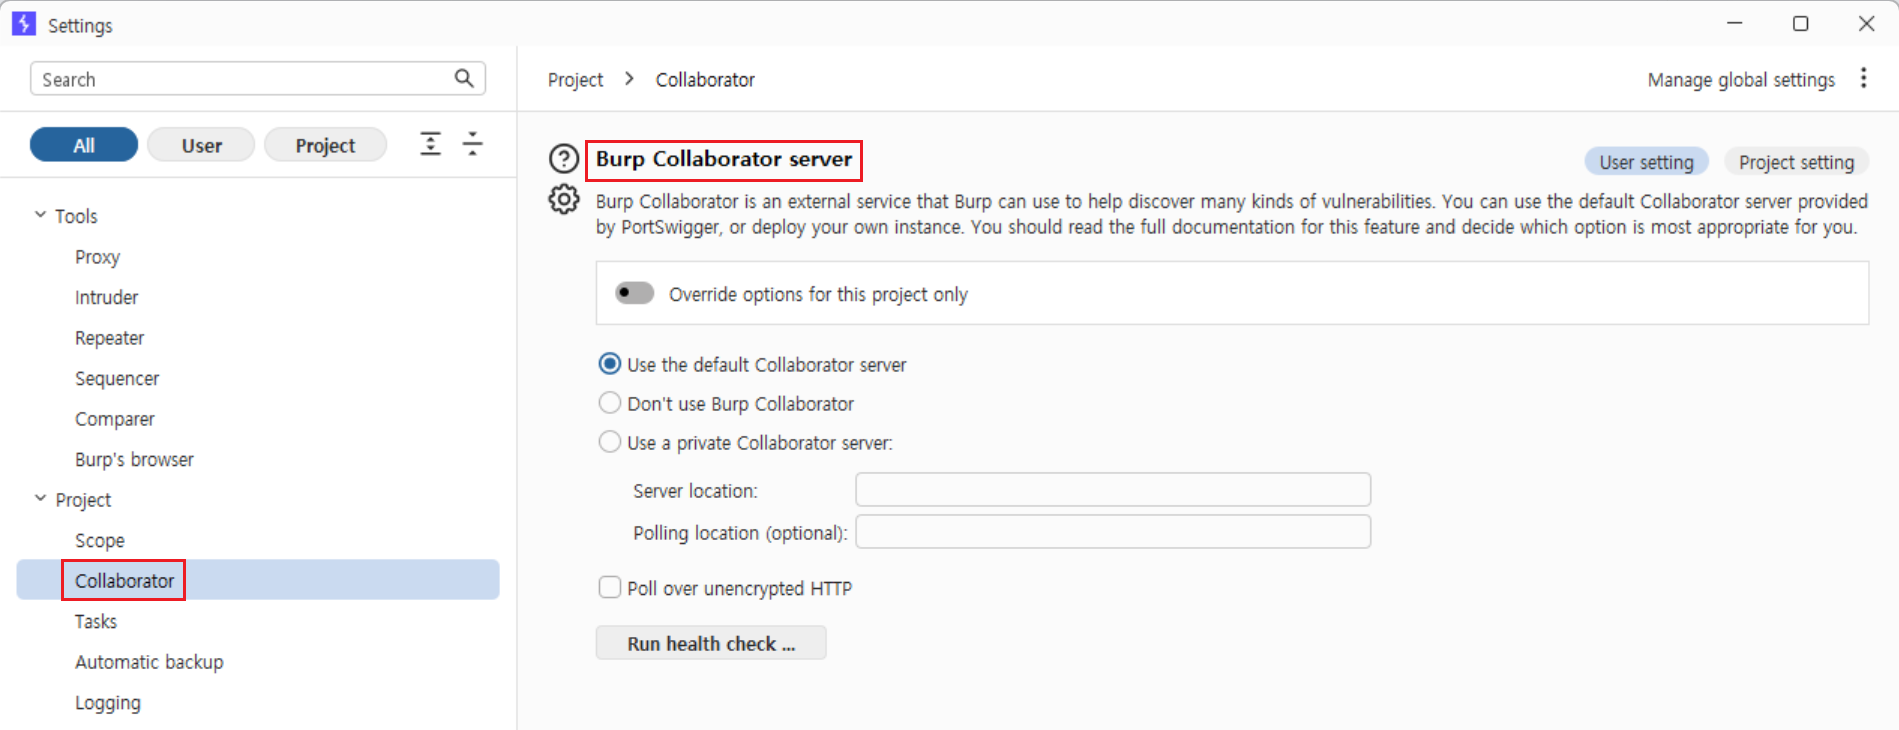Open the help question mark icon
The height and width of the screenshot is (730, 1899).
tap(564, 159)
